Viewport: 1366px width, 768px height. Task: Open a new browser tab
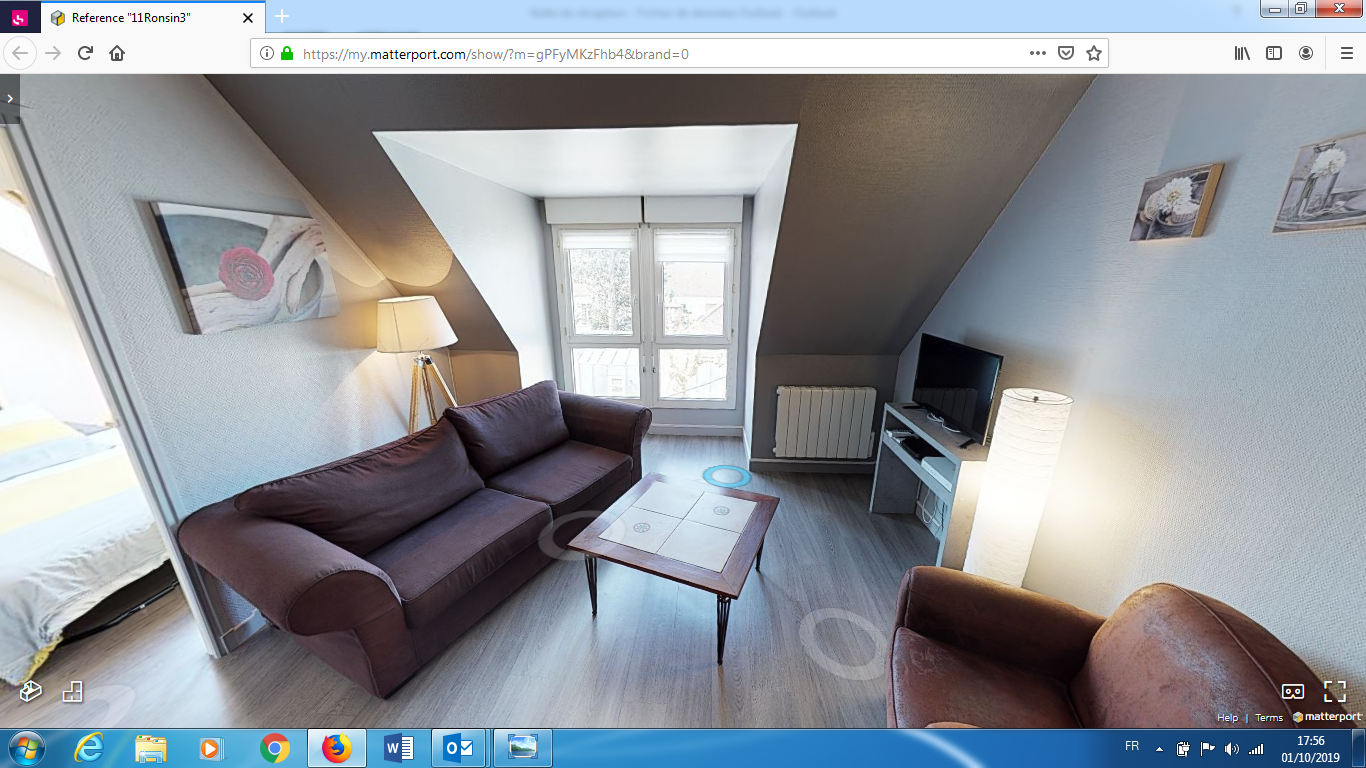(x=281, y=17)
